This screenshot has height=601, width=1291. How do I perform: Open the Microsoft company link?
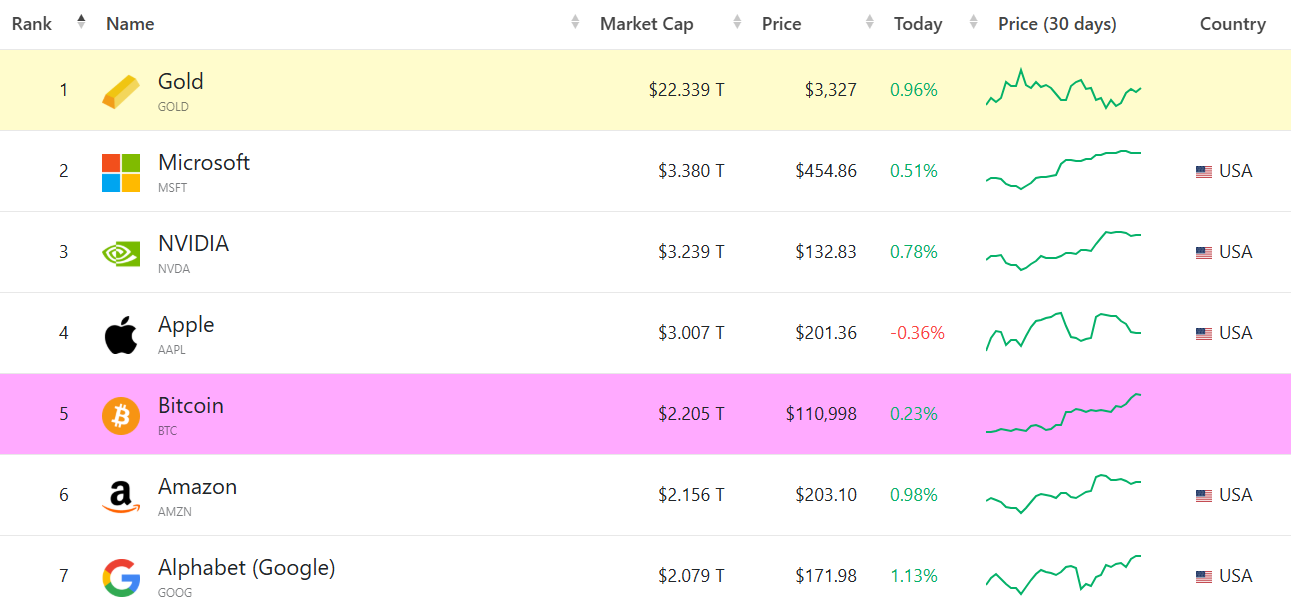point(204,163)
